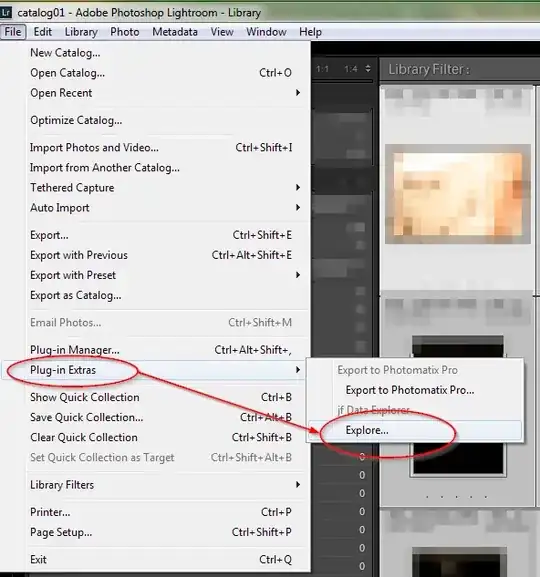
Task: Open the Metadata menu
Action: click(175, 32)
